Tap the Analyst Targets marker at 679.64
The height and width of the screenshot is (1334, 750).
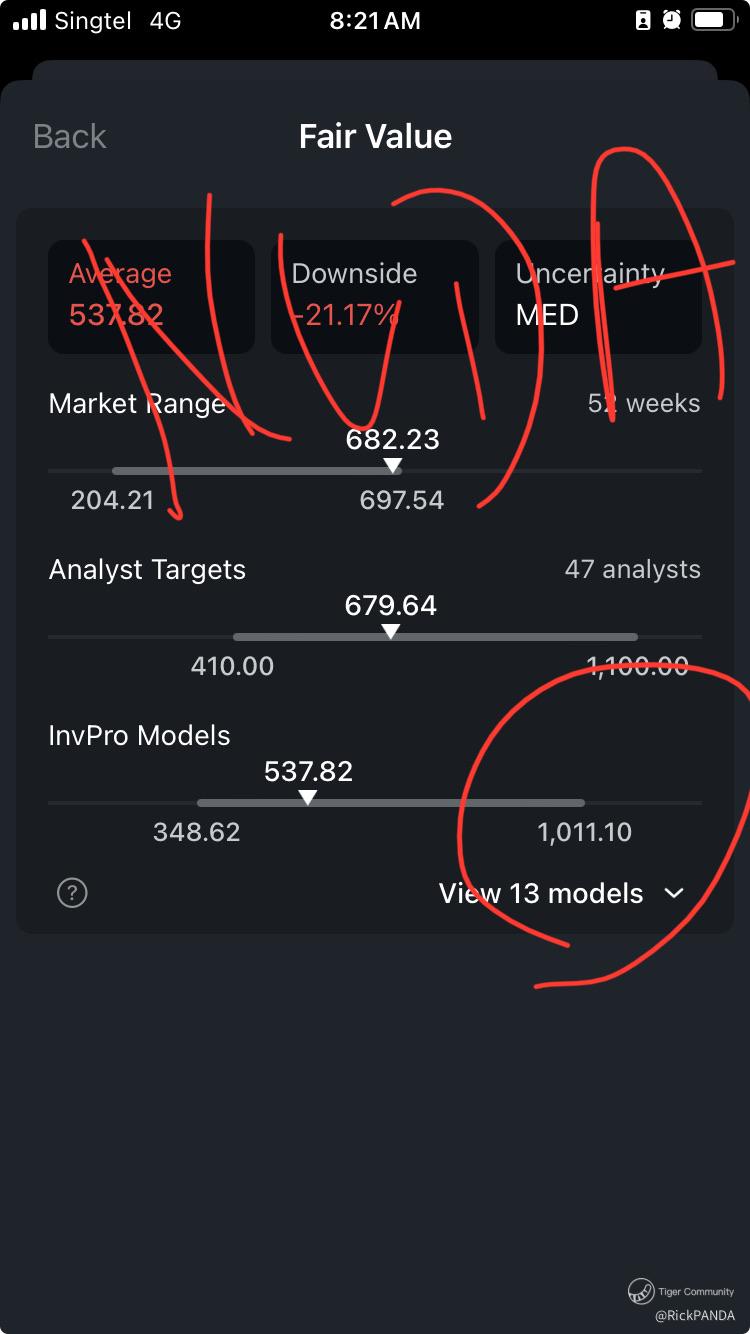click(391, 632)
